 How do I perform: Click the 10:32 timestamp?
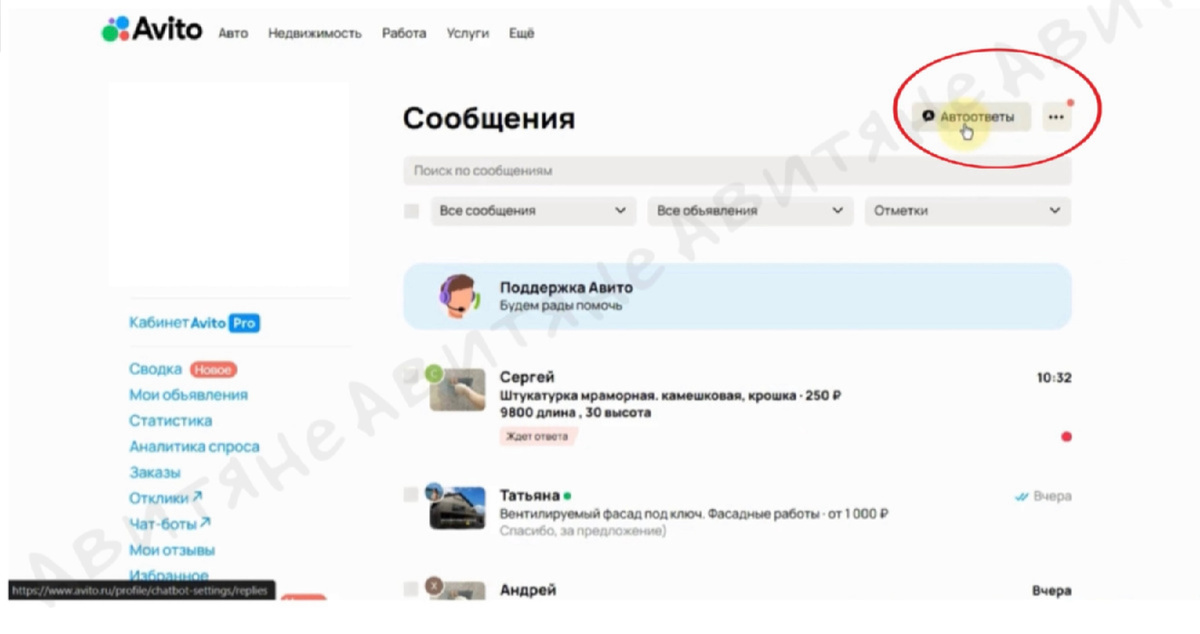pos(1054,378)
